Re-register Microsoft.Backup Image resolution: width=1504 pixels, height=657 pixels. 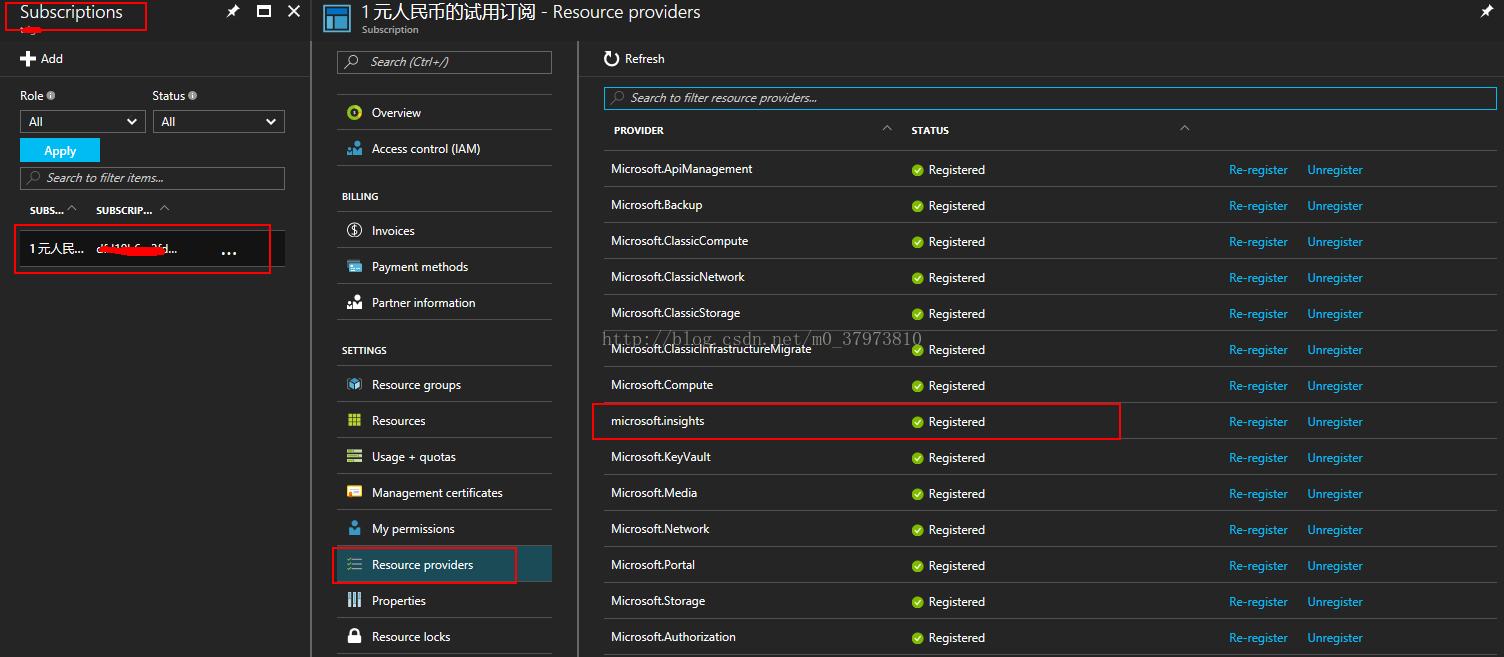1258,206
